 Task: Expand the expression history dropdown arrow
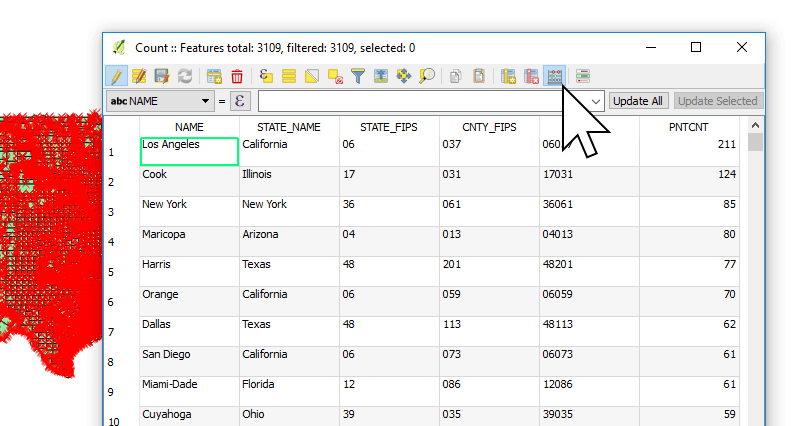595,102
